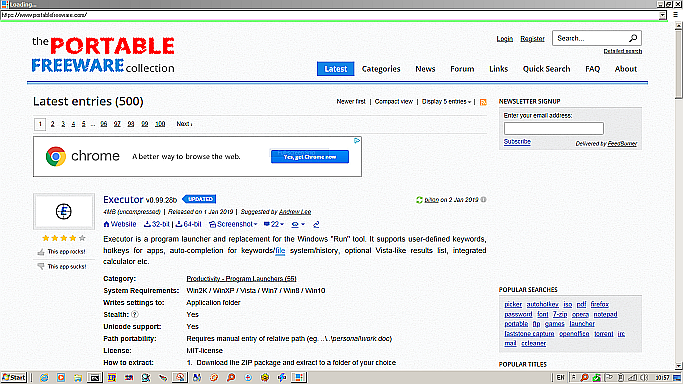Click the newsletter email address field
Screen dimensions: 683x384
[554, 128]
